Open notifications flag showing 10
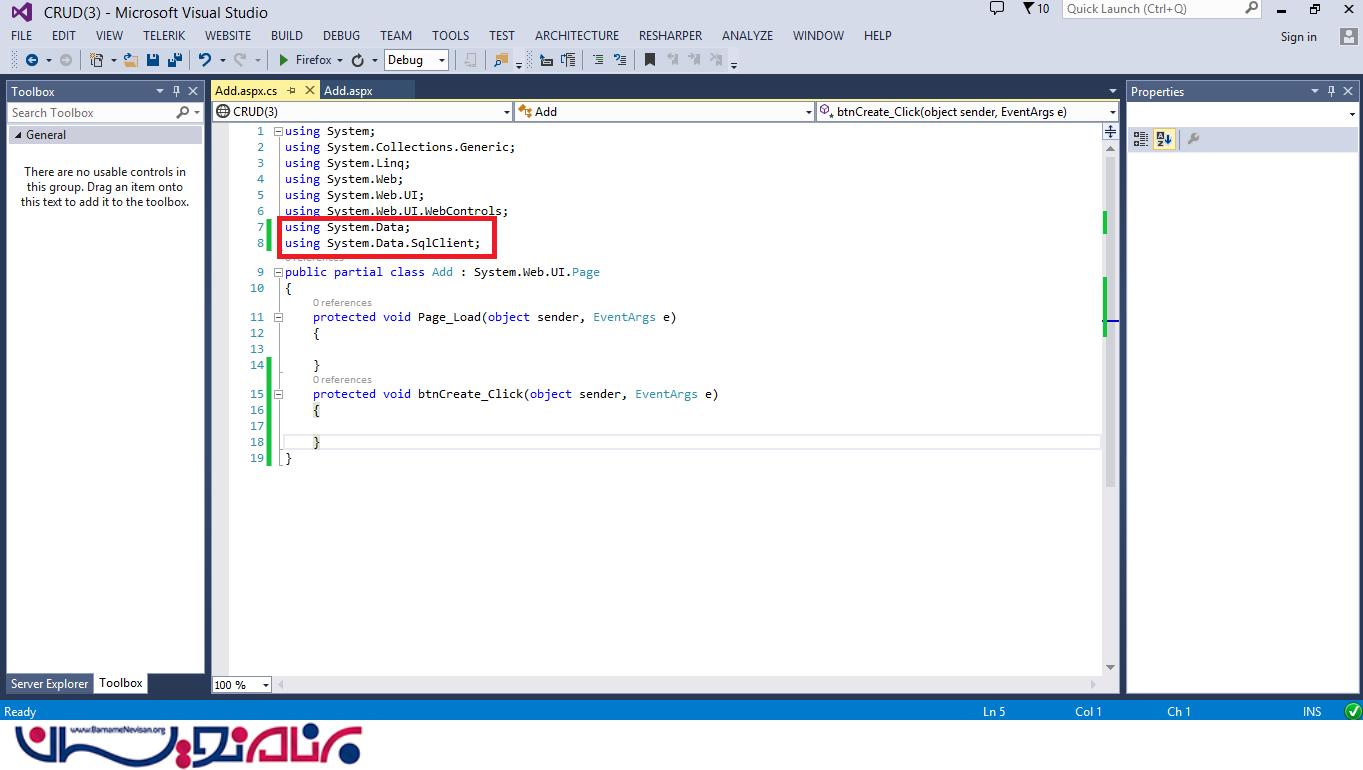The width and height of the screenshot is (1363, 770). click(x=1036, y=9)
